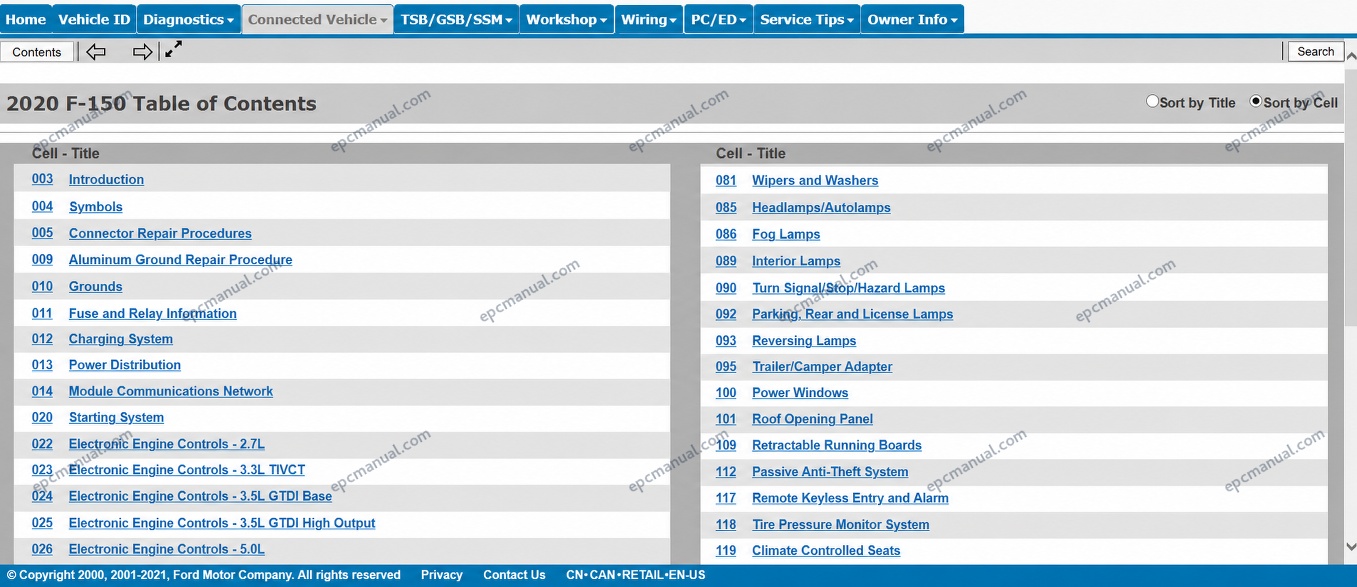This screenshot has width=1357, height=587.
Task: Click the page vertical scrollbar
Action: click(x=1350, y=200)
